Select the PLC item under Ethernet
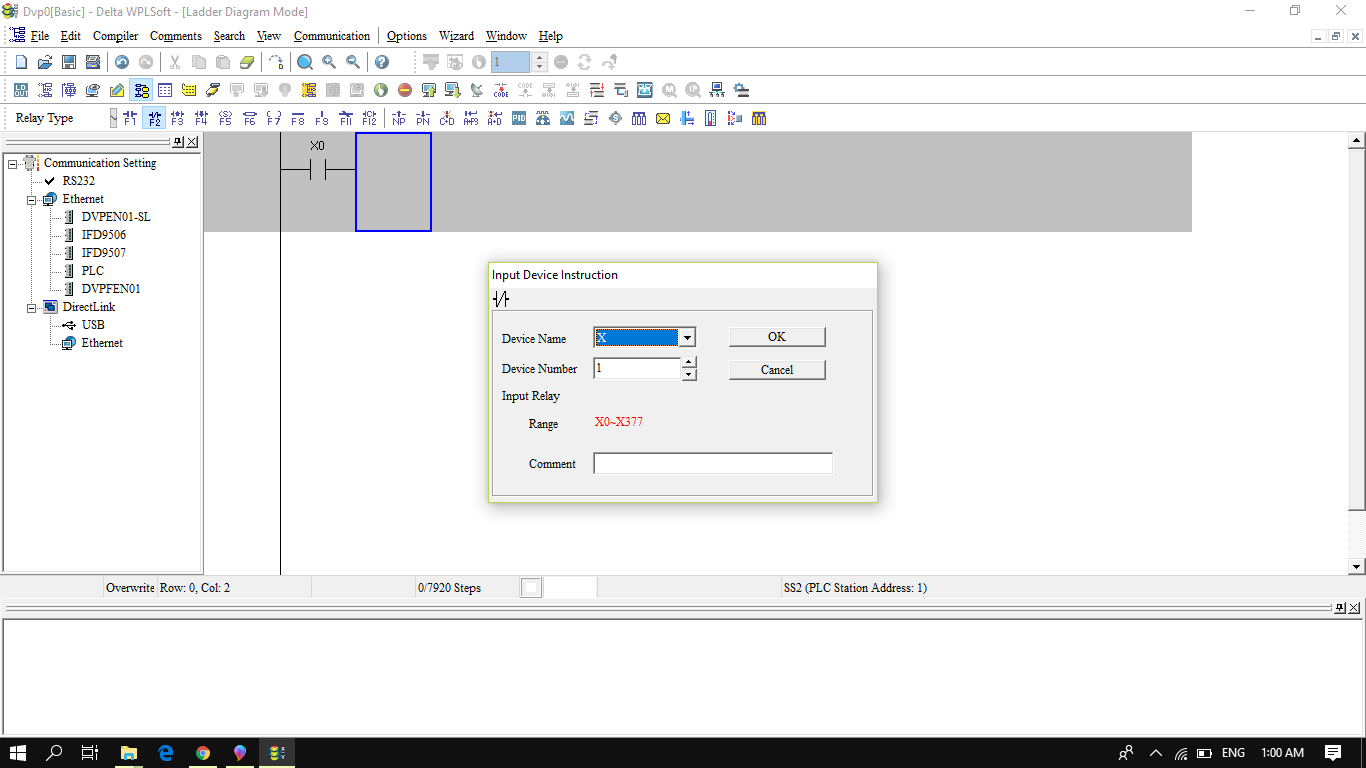The width and height of the screenshot is (1366, 768). pyautogui.click(x=92, y=270)
